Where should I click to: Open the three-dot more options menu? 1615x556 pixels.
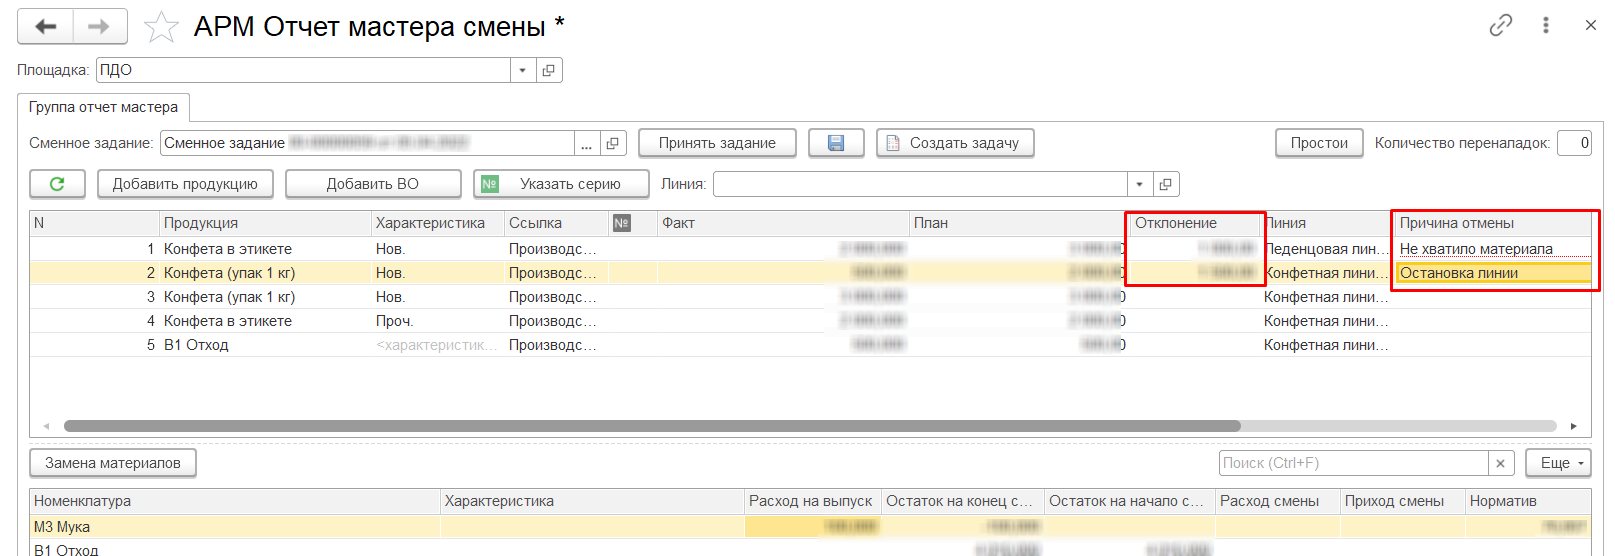point(1545,26)
